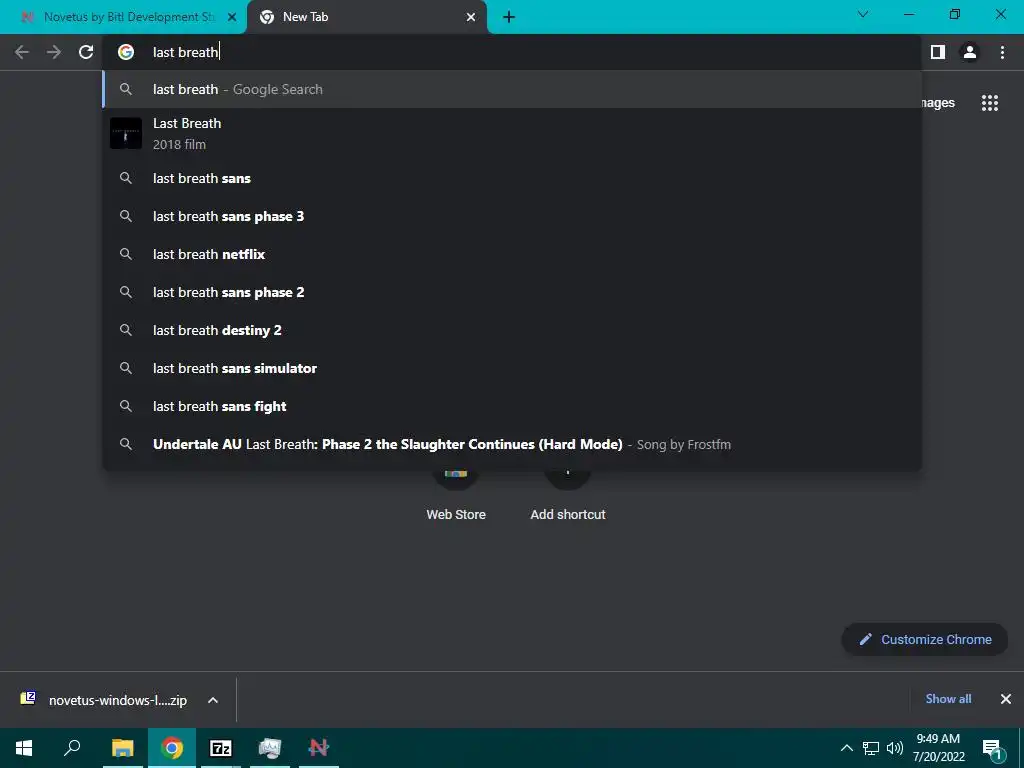Image resolution: width=1024 pixels, height=768 pixels.
Task: Select the Undertale AU Last Breath song suggestion
Action: click(512, 444)
